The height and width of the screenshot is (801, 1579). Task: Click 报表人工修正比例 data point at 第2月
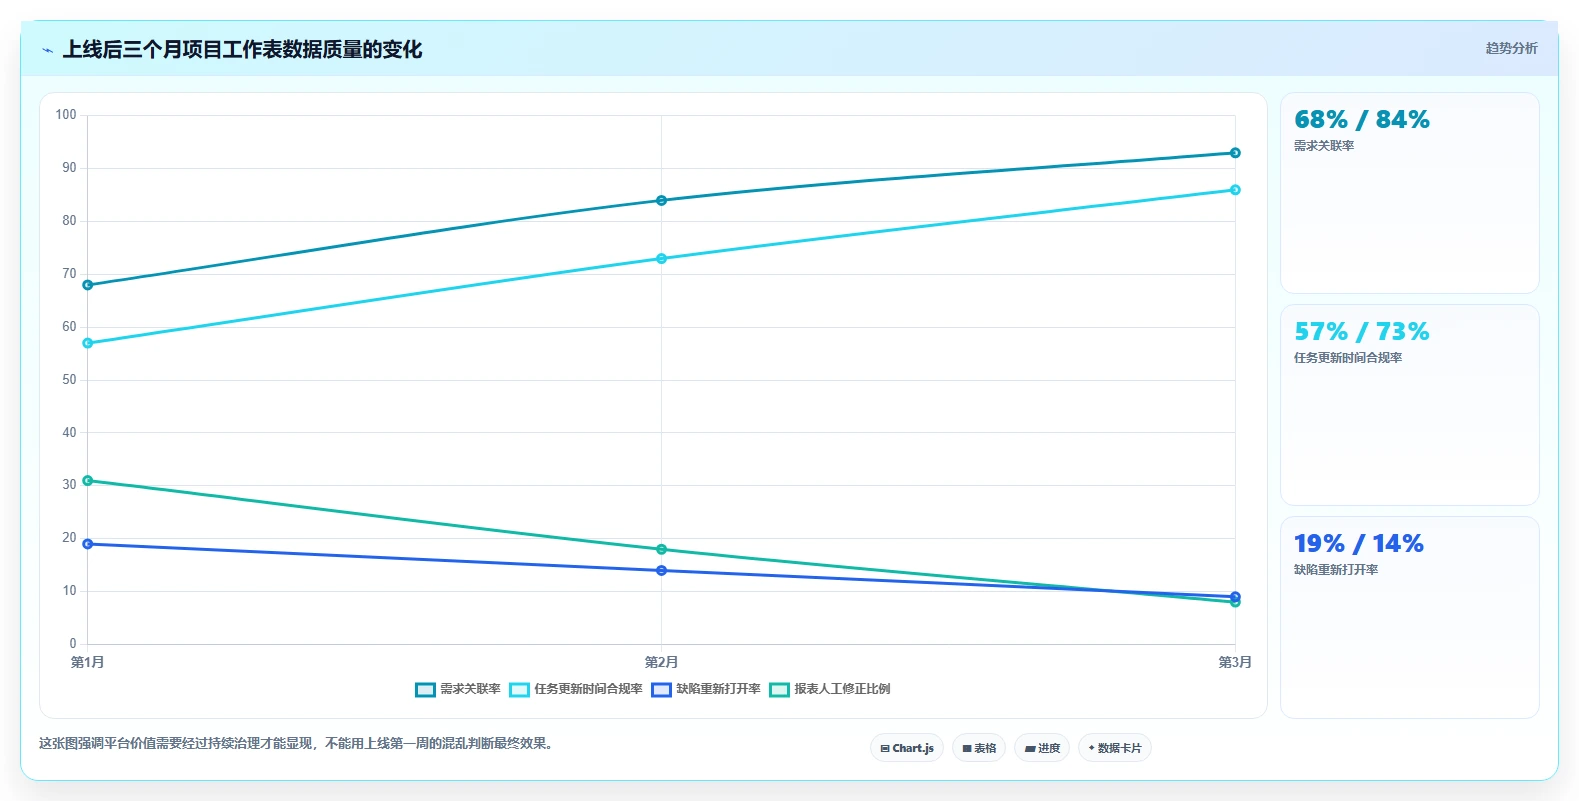click(x=661, y=549)
